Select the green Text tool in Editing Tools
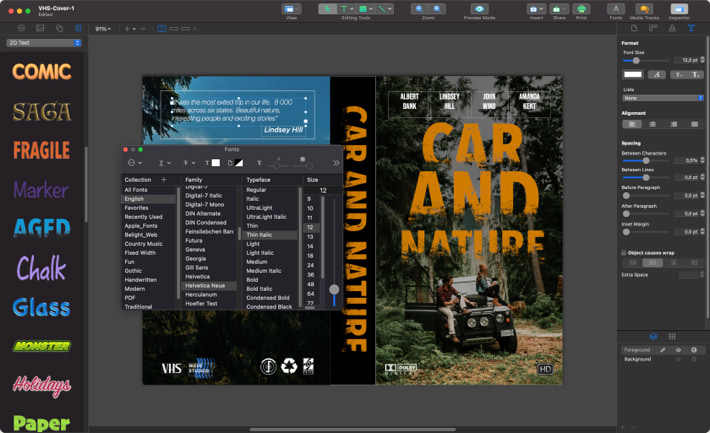710x433 pixels. (x=344, y=9)
